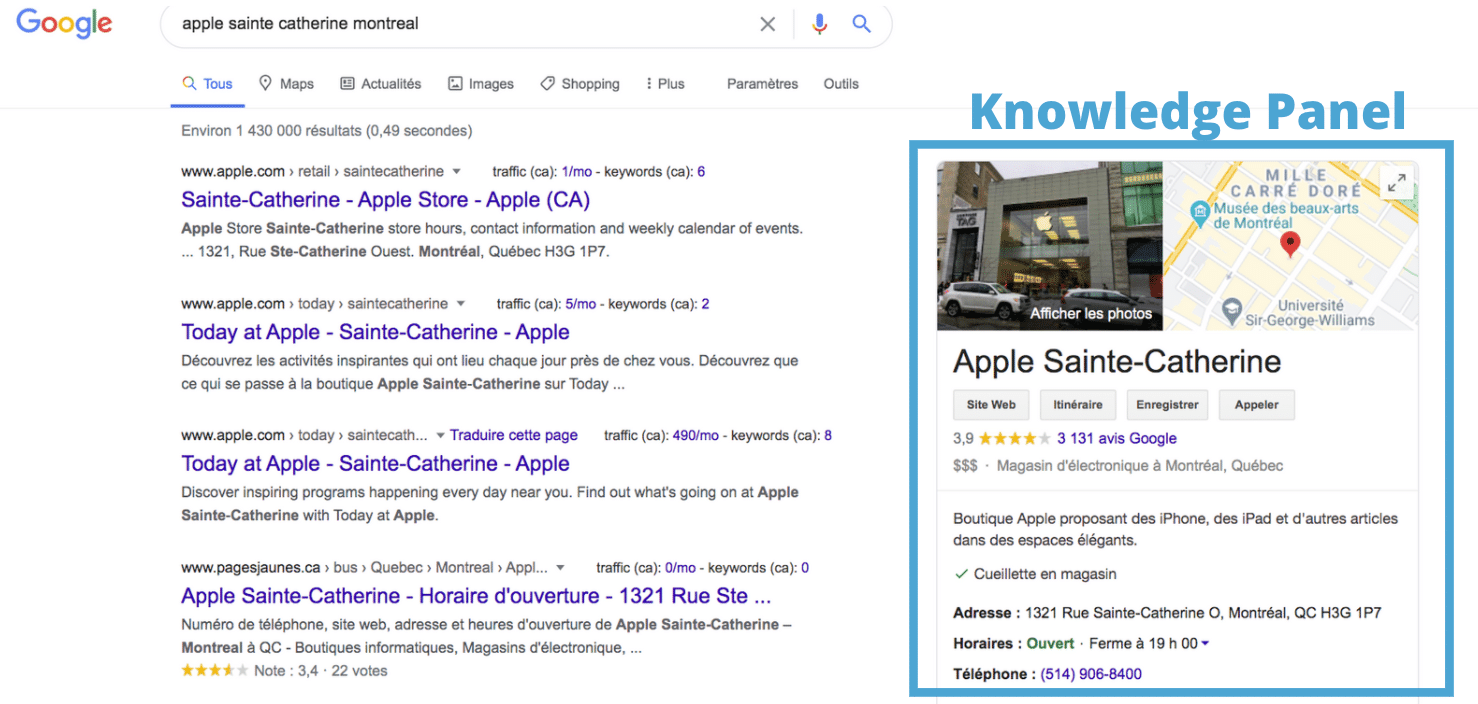Click the Google logo
This screenshot has height=704, width=1478.
pos(64,23)
